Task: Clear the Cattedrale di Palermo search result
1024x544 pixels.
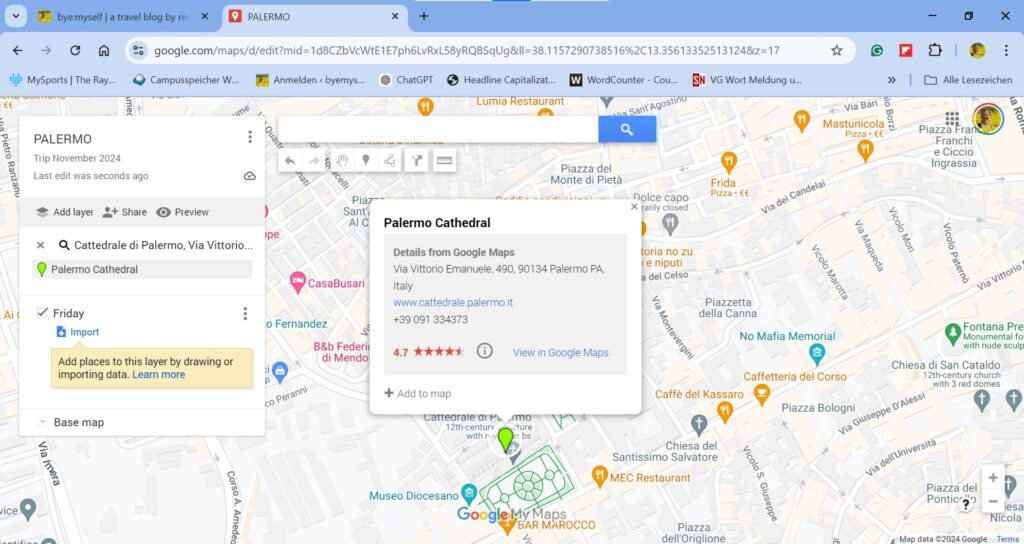Action: [x=40, y=245]
